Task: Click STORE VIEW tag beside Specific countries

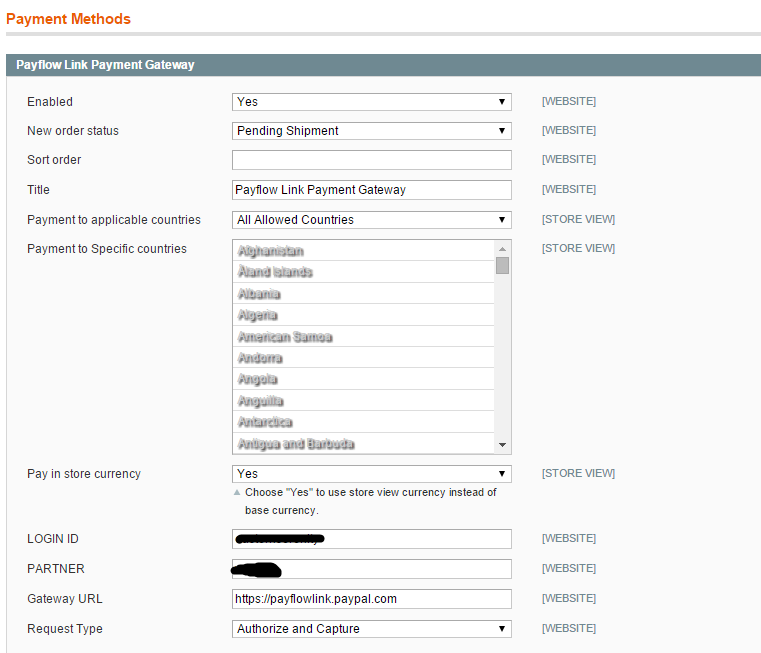Action: click(579, 249)
